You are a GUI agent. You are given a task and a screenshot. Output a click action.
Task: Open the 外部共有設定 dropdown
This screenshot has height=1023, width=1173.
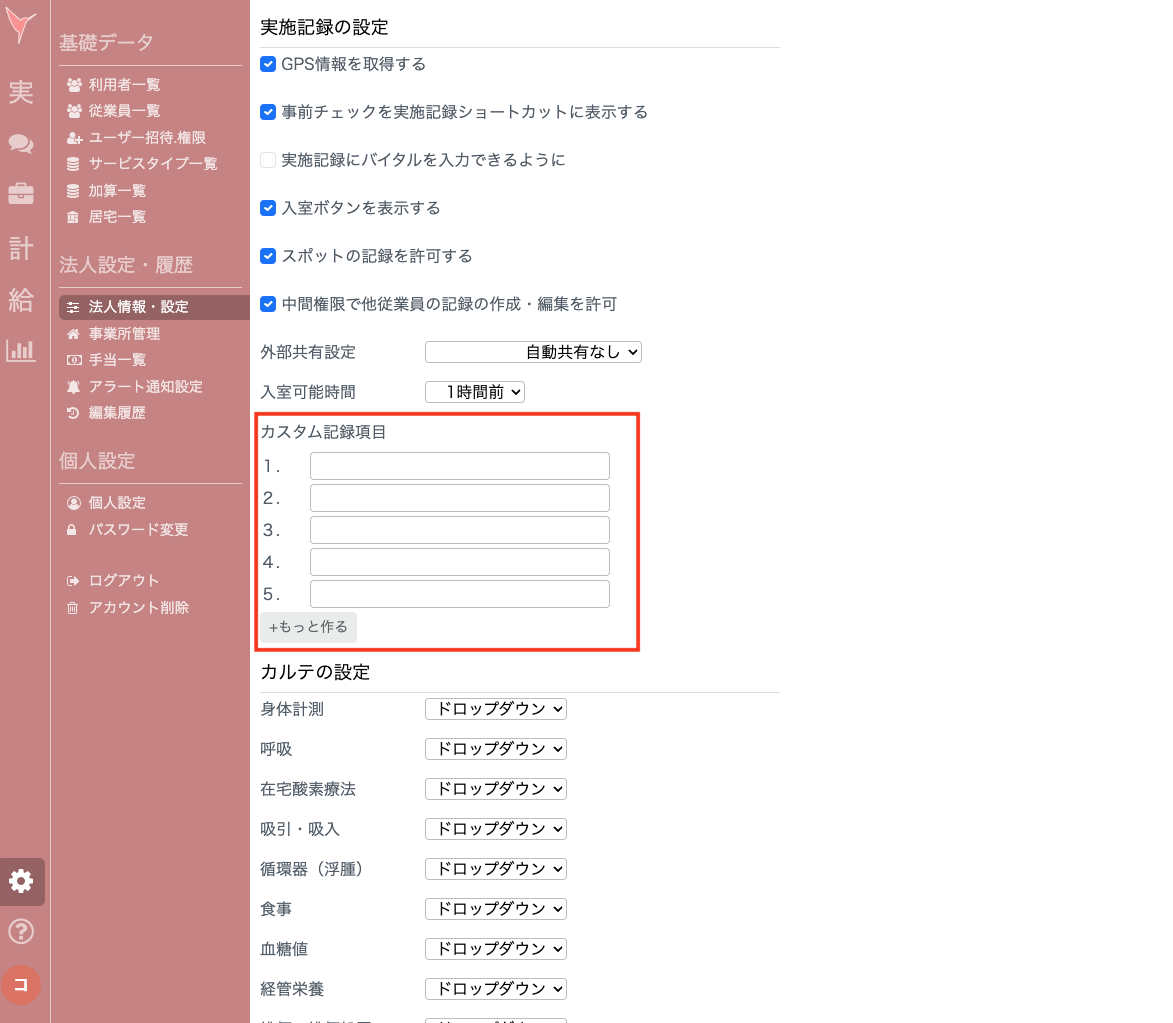tap(533, 351)
